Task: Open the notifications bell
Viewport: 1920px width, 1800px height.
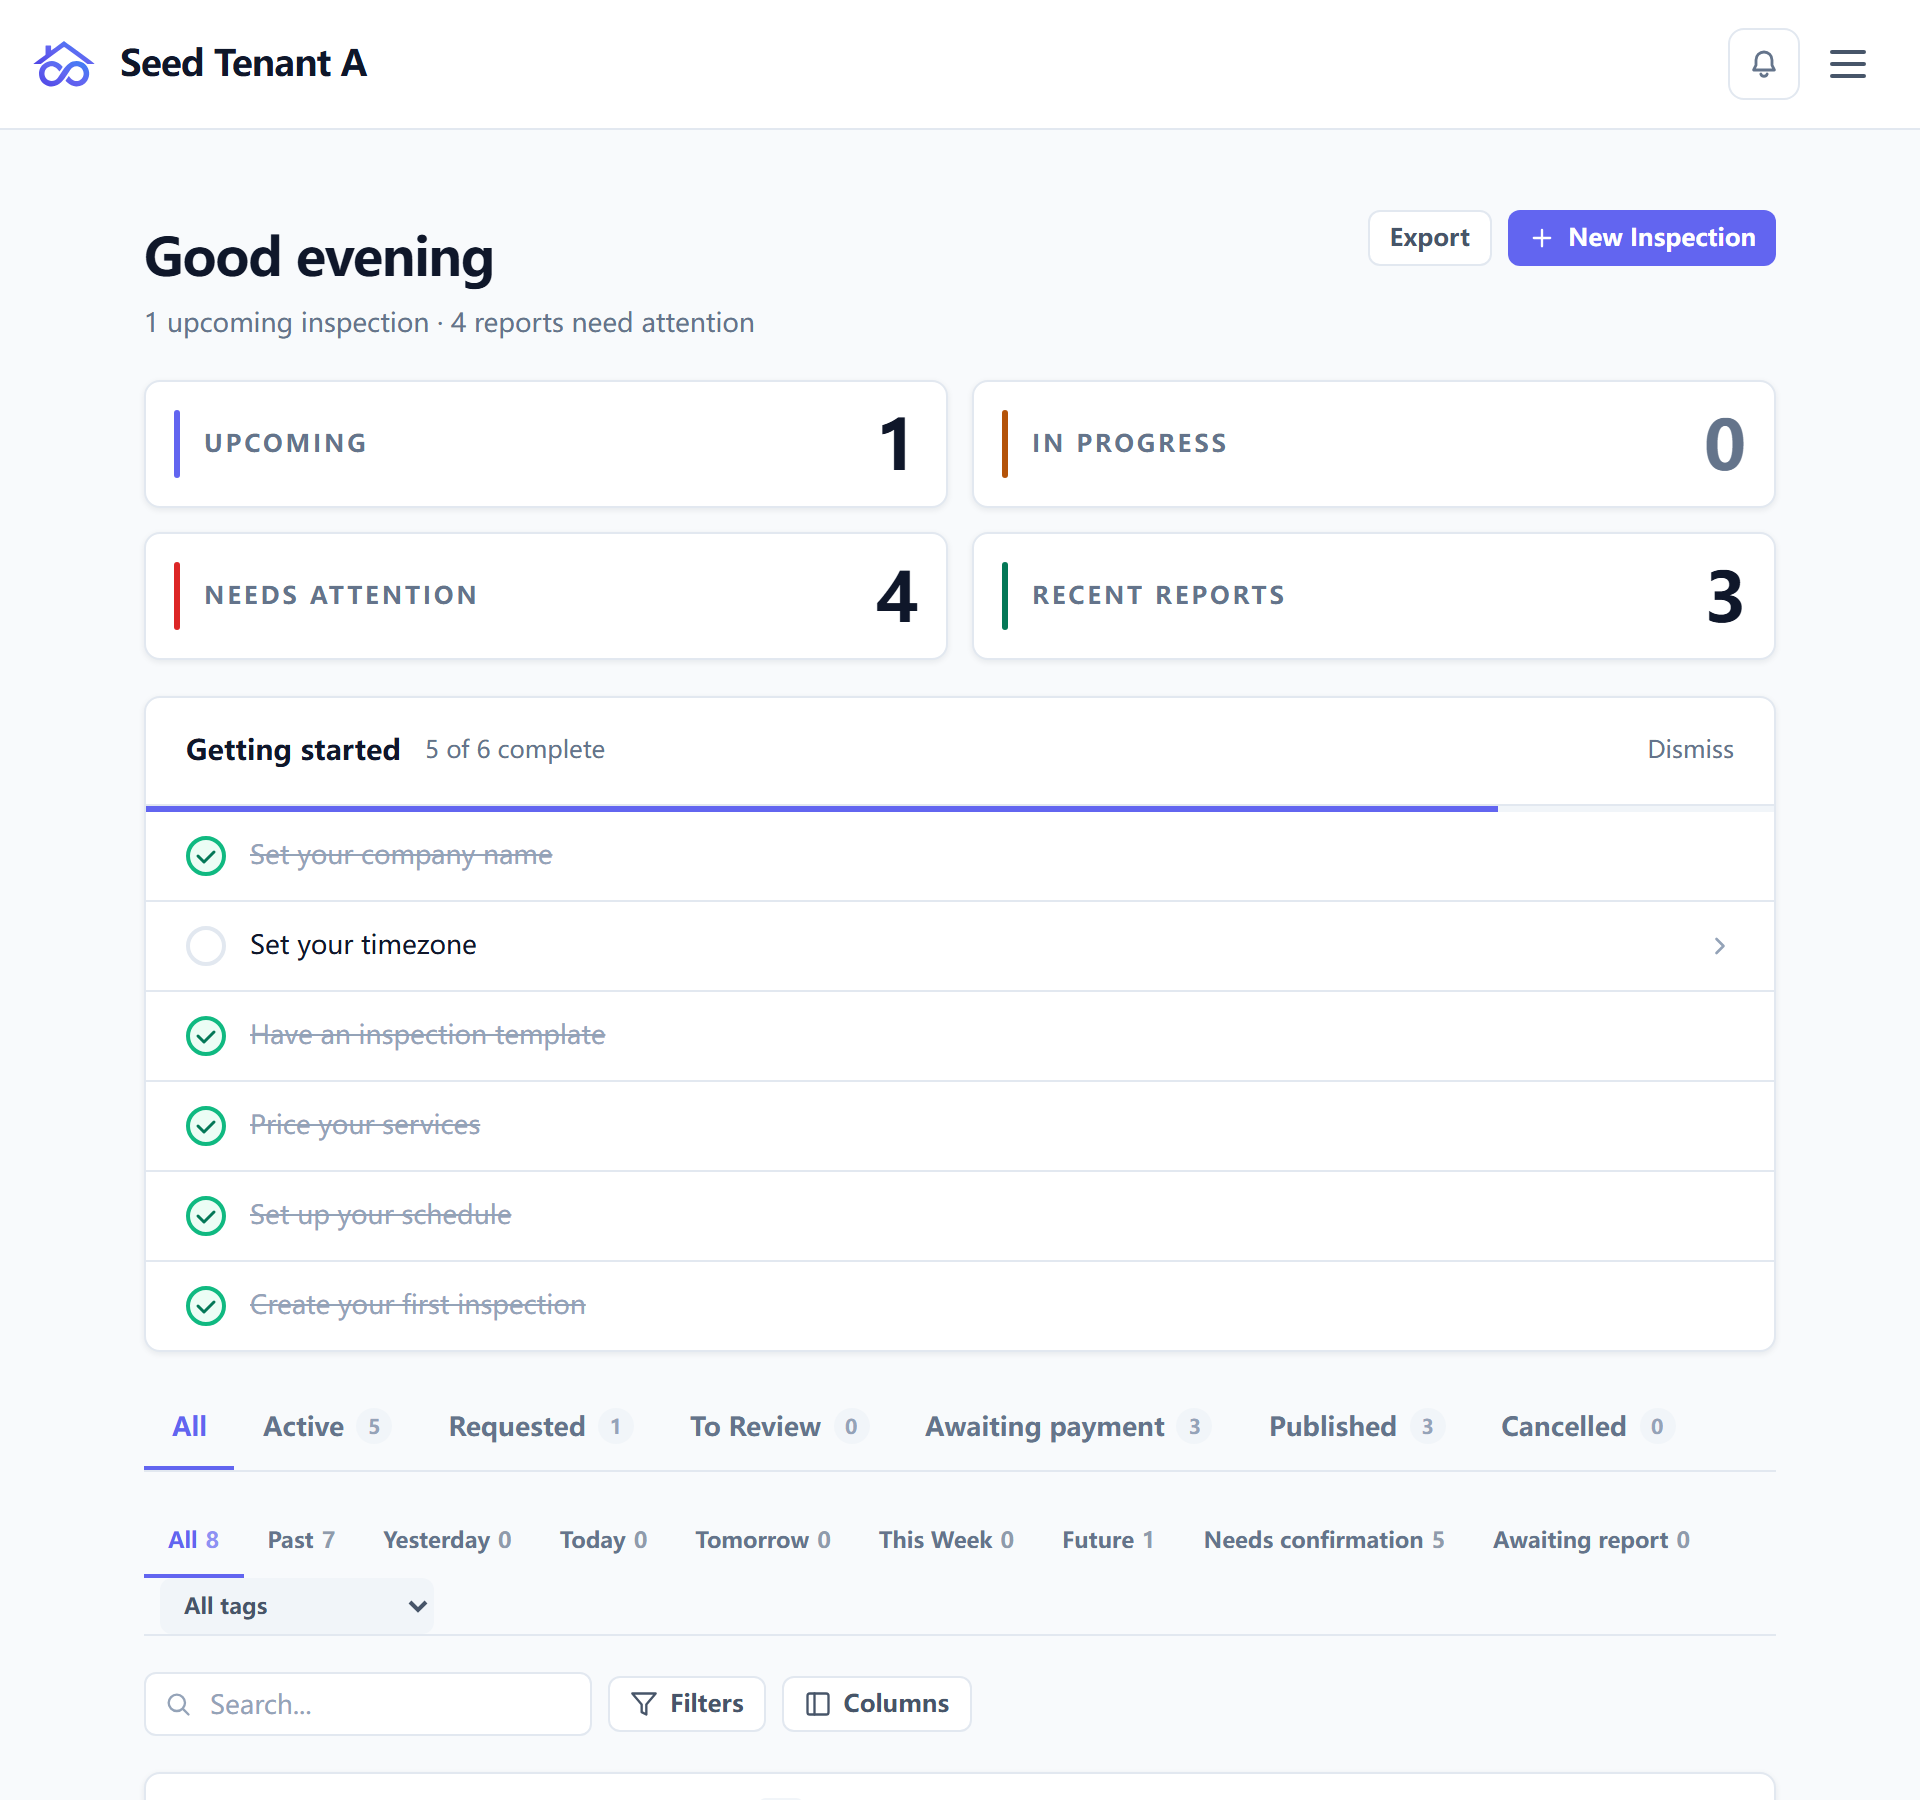Action: click(x=1764, y=64)
